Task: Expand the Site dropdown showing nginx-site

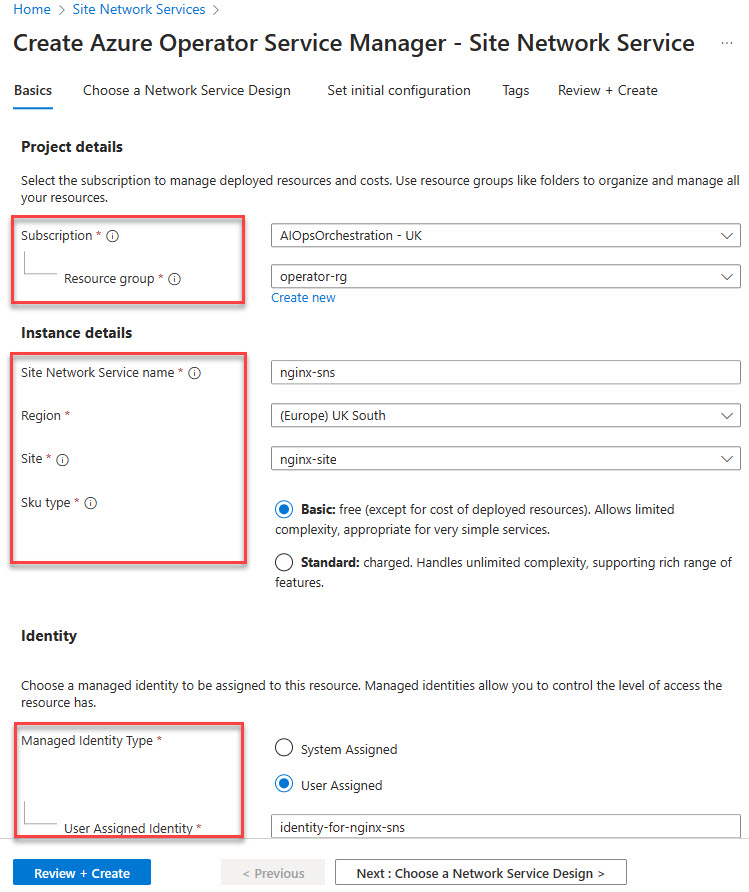Action: coord(505,458)
